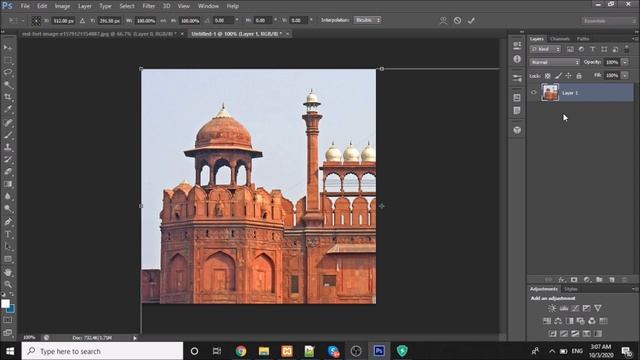Select the Lasso tool
Screen dimensions: 640x360
click(x=8, y=73)
